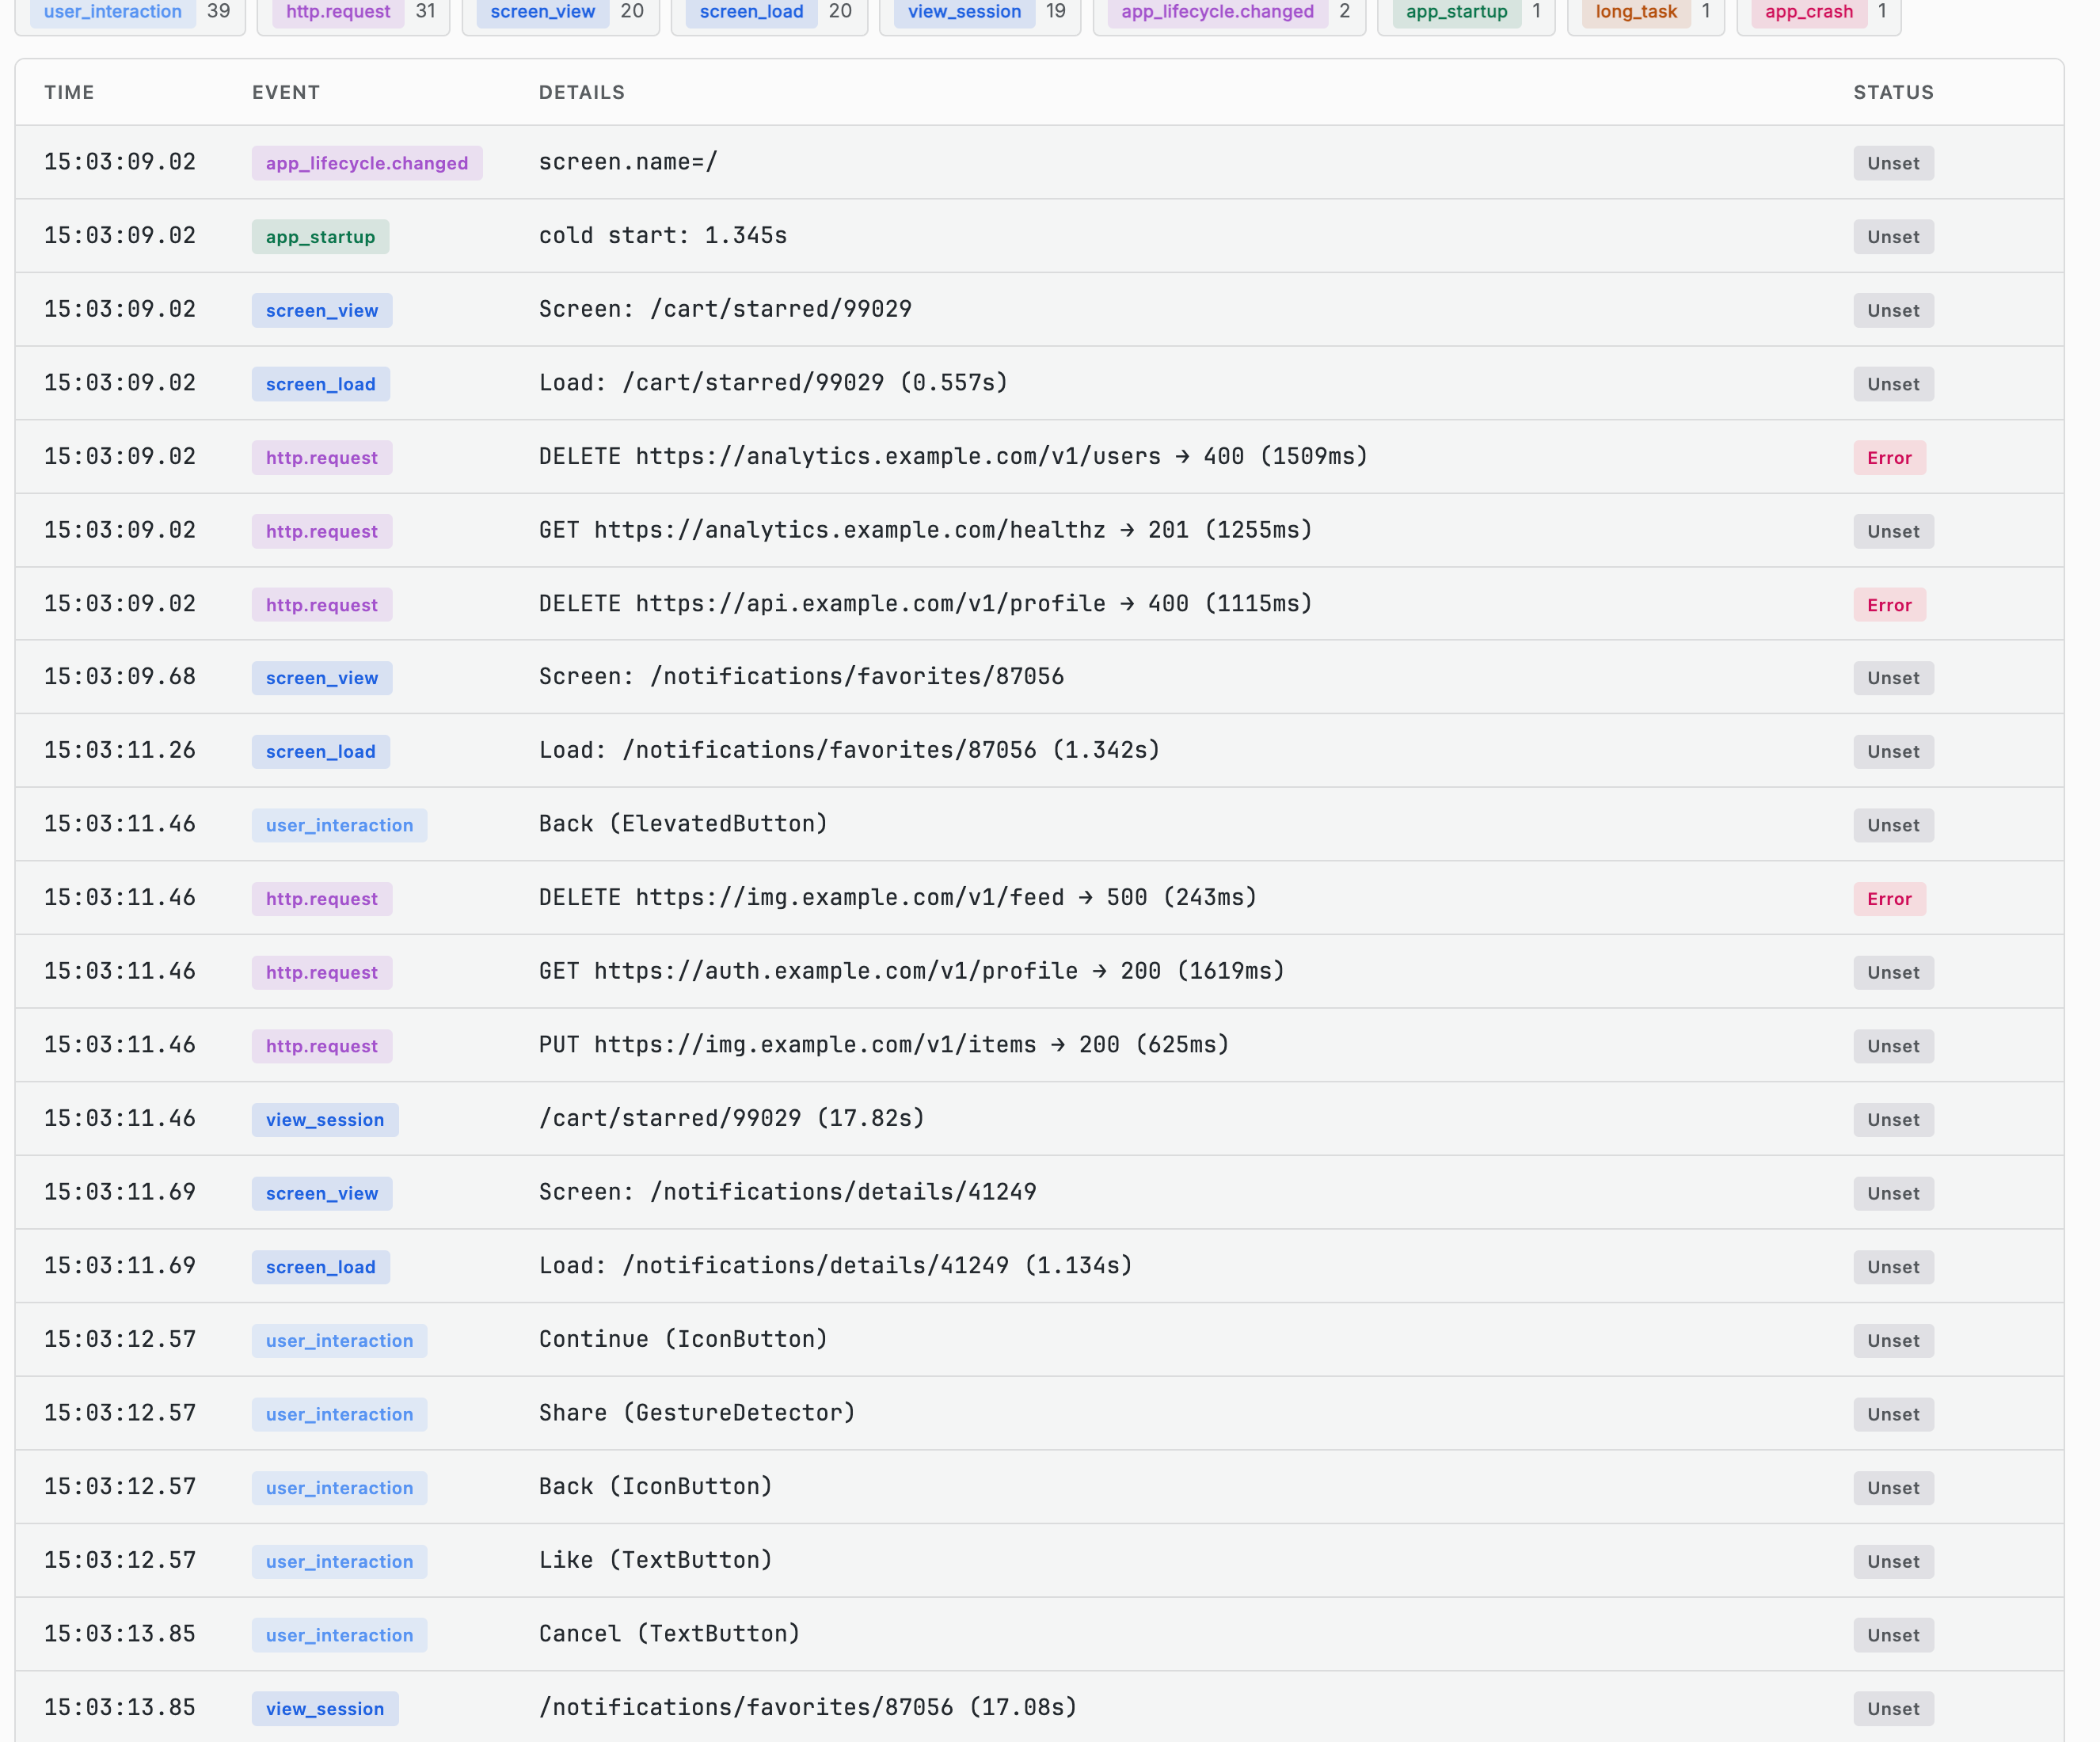Select 'Screen: /cart/starred/99029' row
Image resolution: width=2100 pixels, height=1742 pixels.
(x=1039, y=309)
